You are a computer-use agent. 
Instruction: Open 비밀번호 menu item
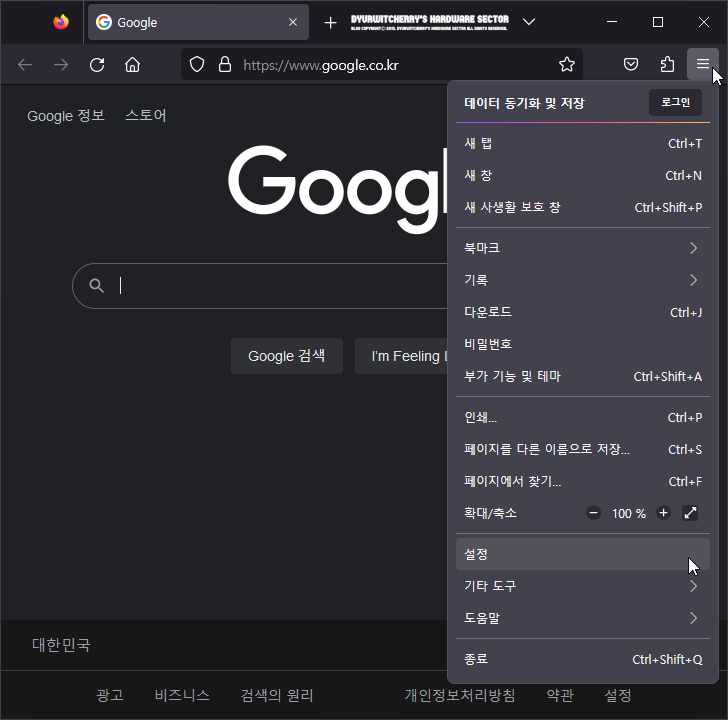tap(583, 344)
